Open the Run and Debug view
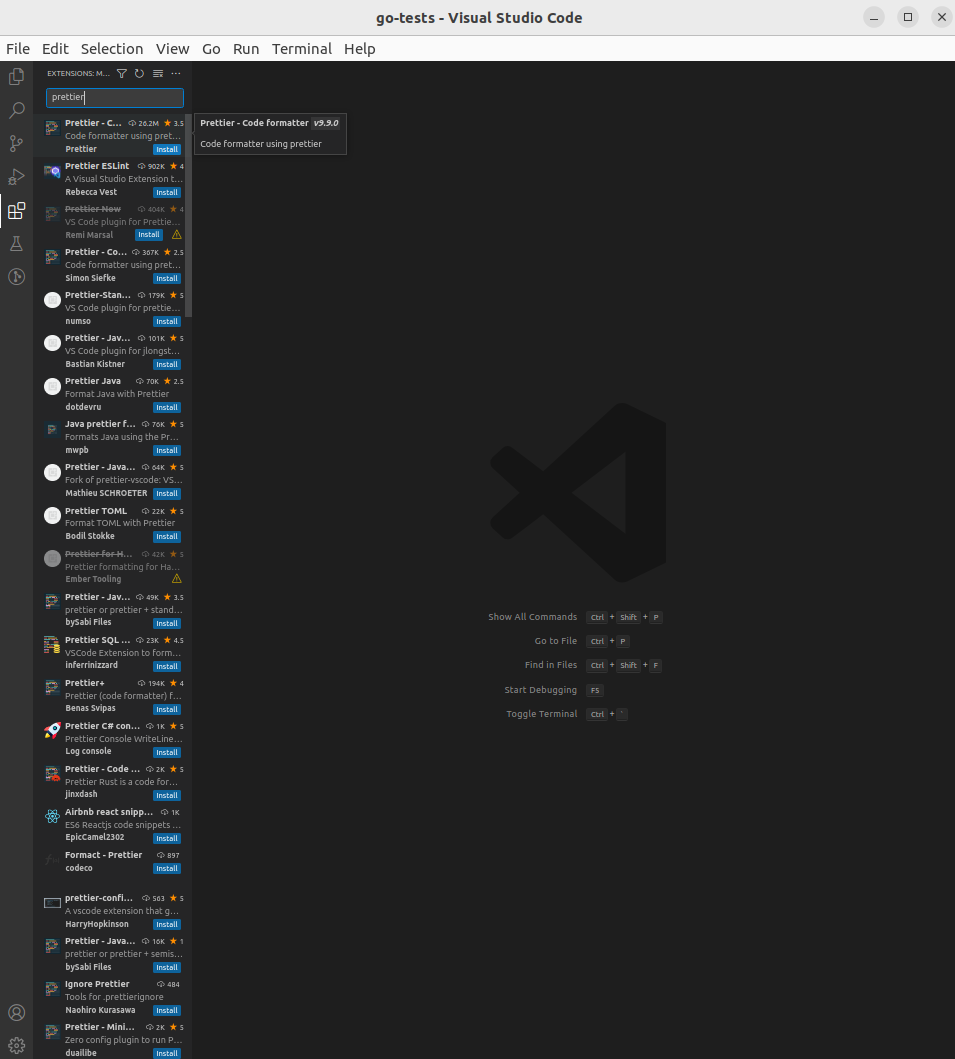This screenshot has width=955, height=1059. pyautogui.click(x=16, y=177)
